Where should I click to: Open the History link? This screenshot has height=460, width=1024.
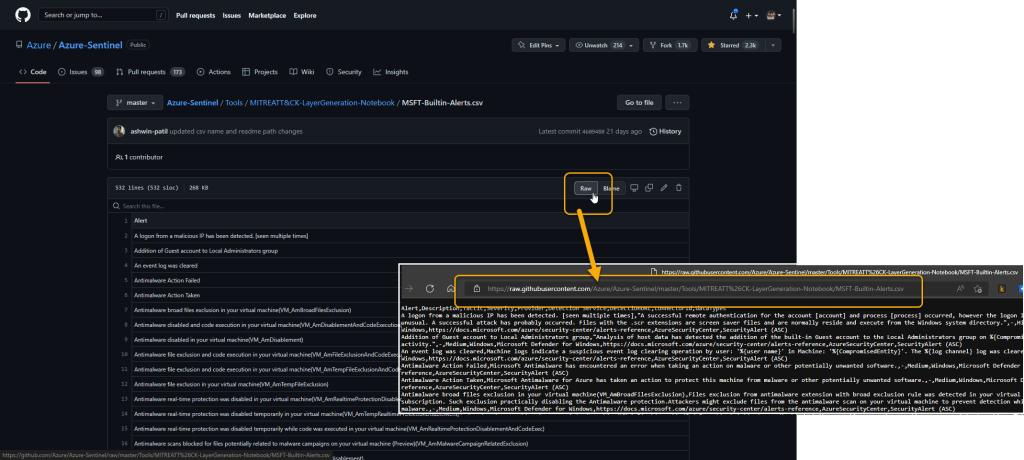coord(665,131)
